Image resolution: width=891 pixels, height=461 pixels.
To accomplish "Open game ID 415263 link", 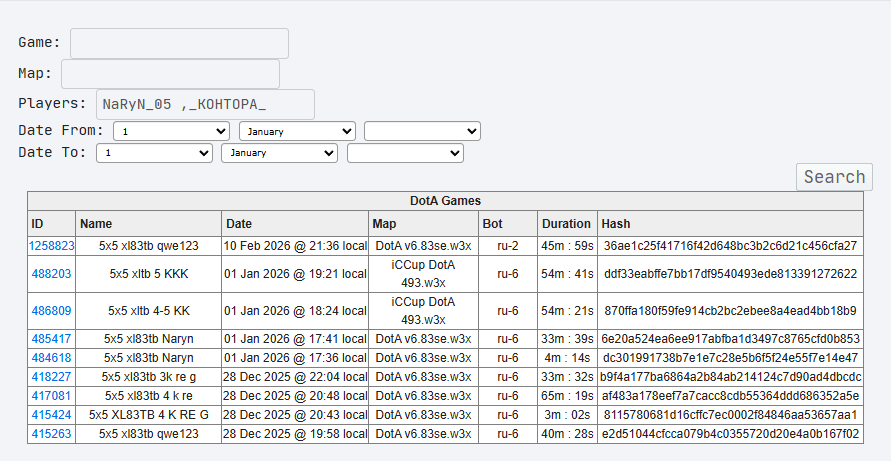I will [x=52, y=434].
